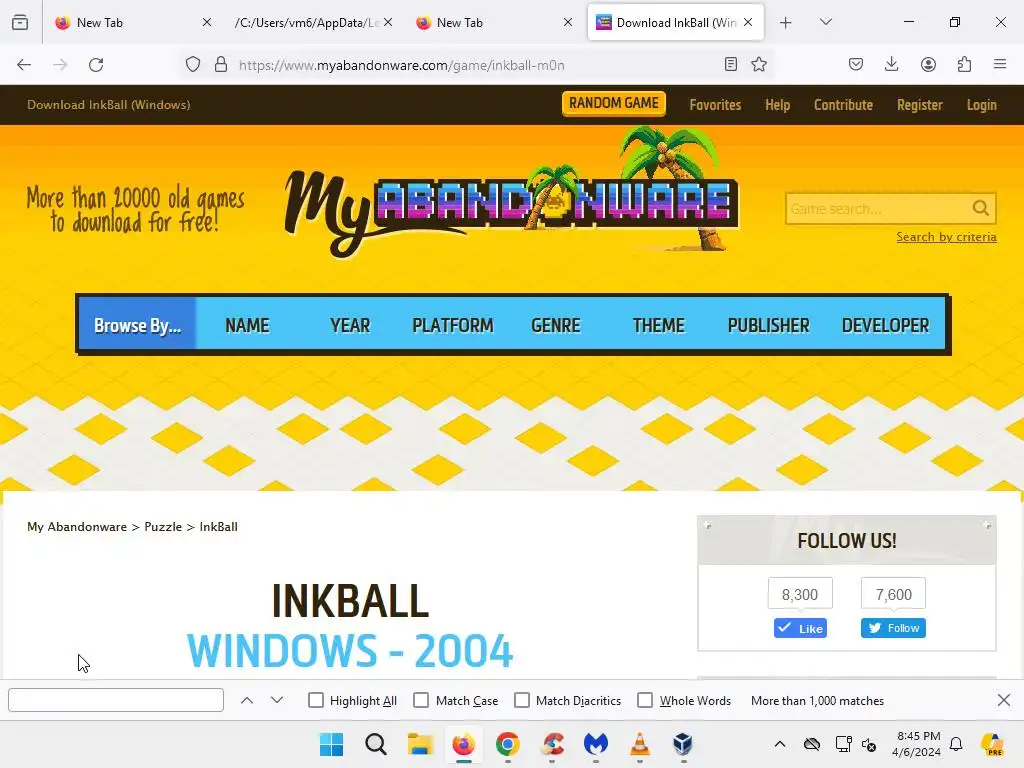Browse games by DEVELOPER
This screenshot has width=1024, height=768.
pos(885,325)
